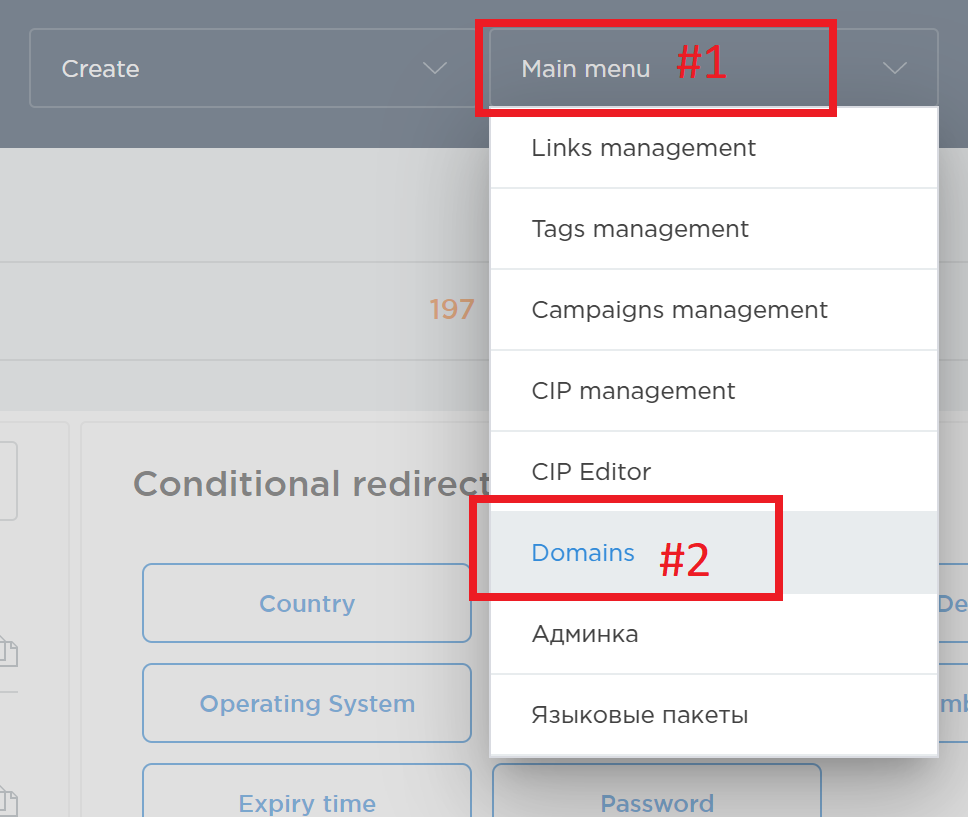The height and width of the screenshot is (817, 968).
Task: Open the Админка menu item
Action: [714, 634]
